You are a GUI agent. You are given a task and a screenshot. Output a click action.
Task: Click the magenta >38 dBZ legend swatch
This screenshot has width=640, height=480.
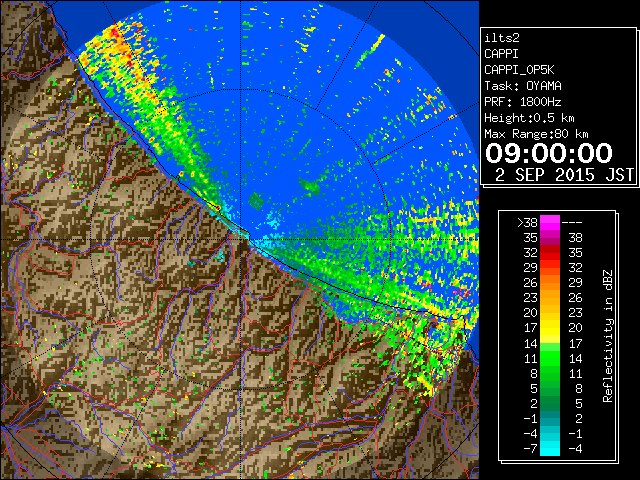(x=550, y=222)
